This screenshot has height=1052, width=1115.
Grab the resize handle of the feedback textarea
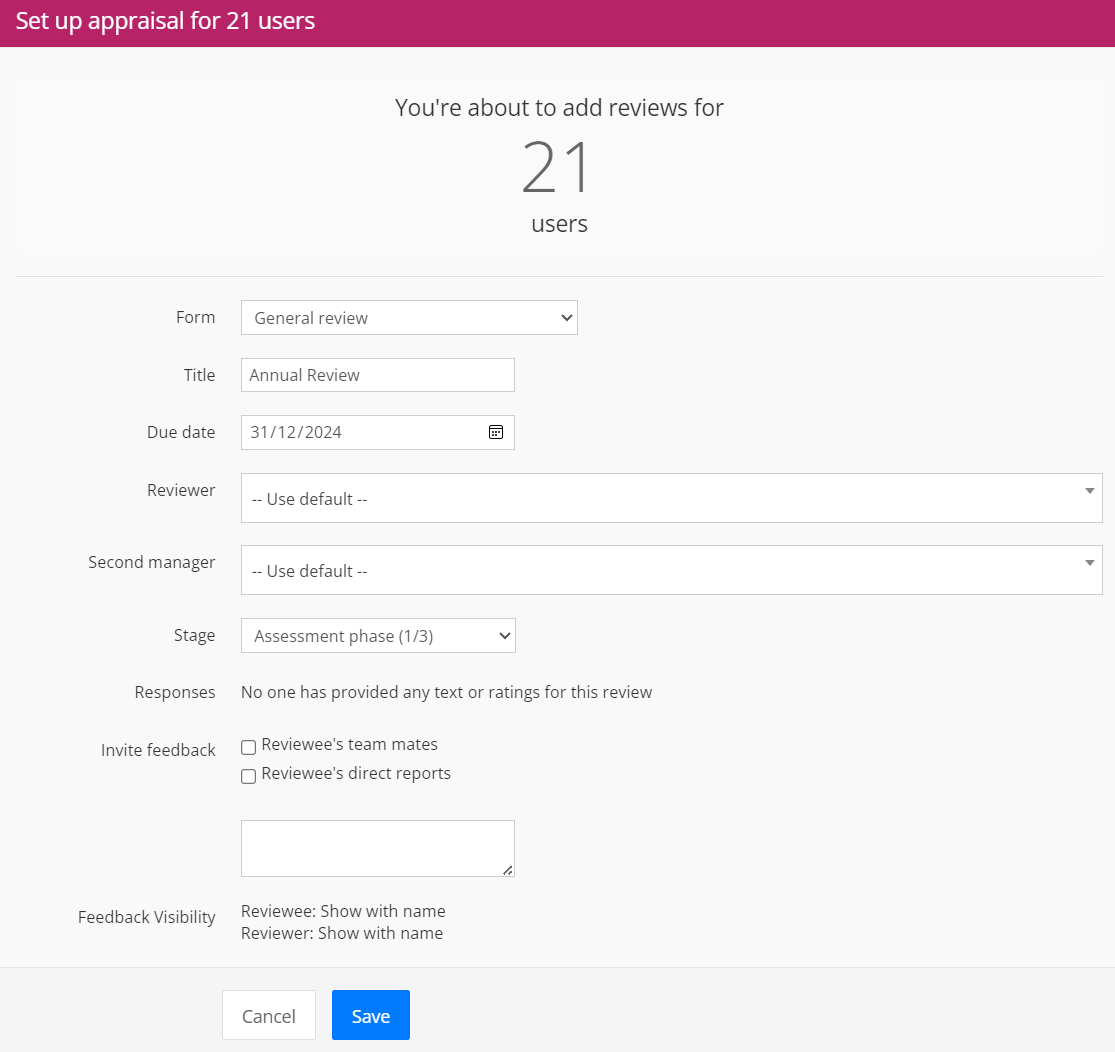point(507,870)
